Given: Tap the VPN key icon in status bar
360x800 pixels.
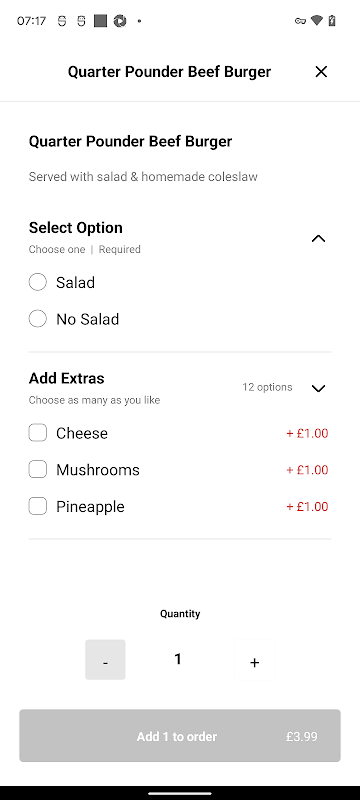Looking at the screenshot, I should point(300,21).
